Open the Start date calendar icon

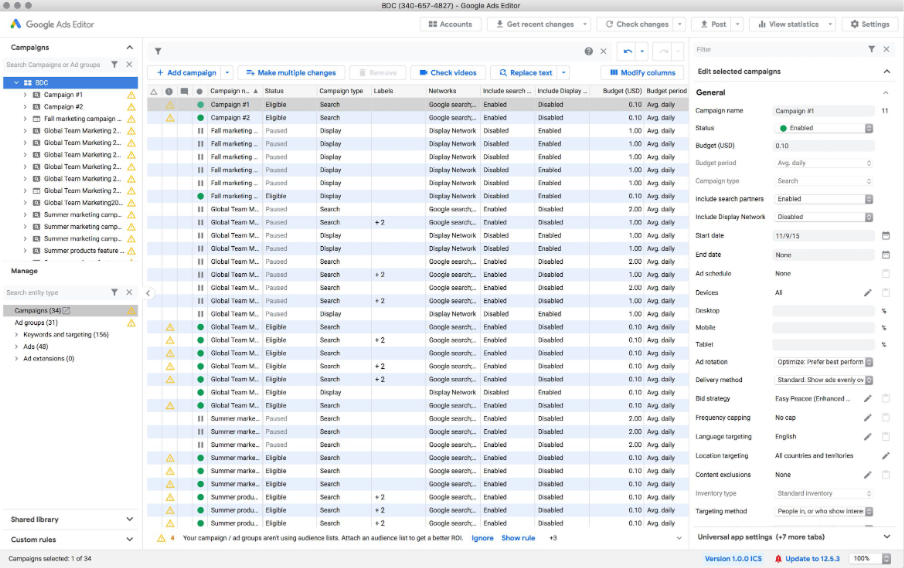[x=886, y=235]
